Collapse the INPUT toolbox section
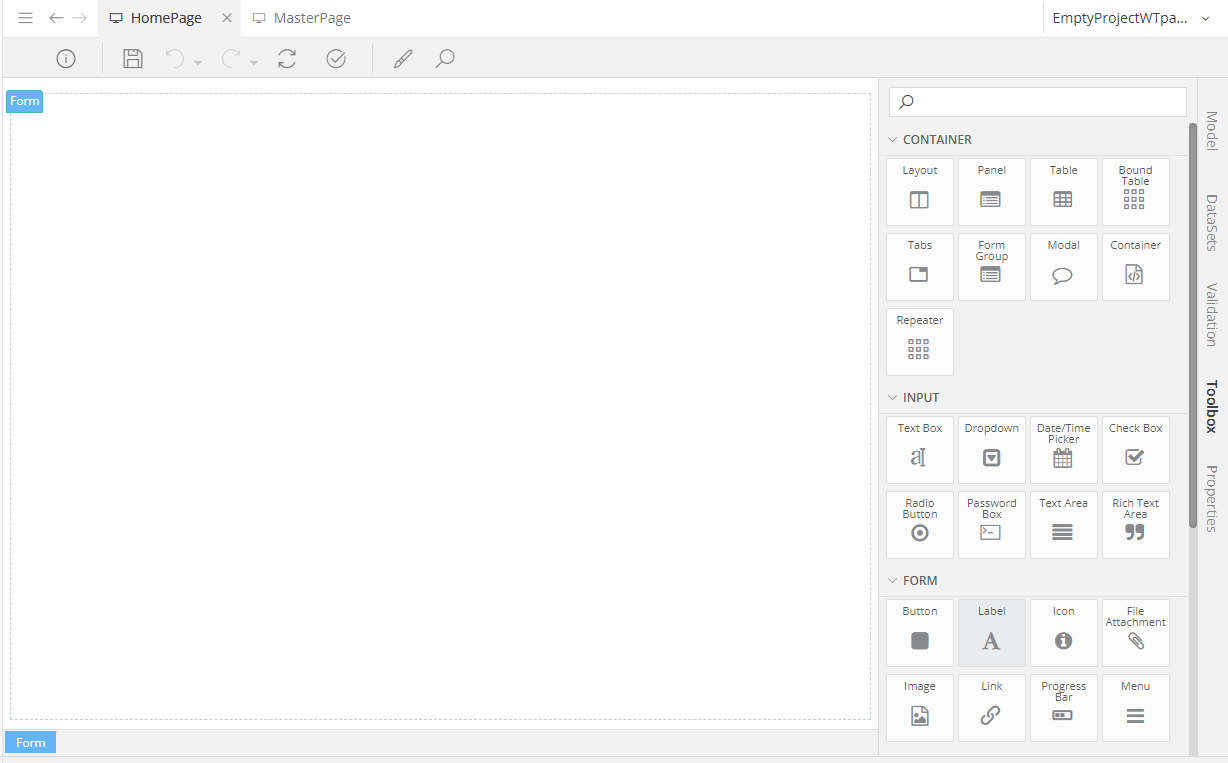 (893, 398)
